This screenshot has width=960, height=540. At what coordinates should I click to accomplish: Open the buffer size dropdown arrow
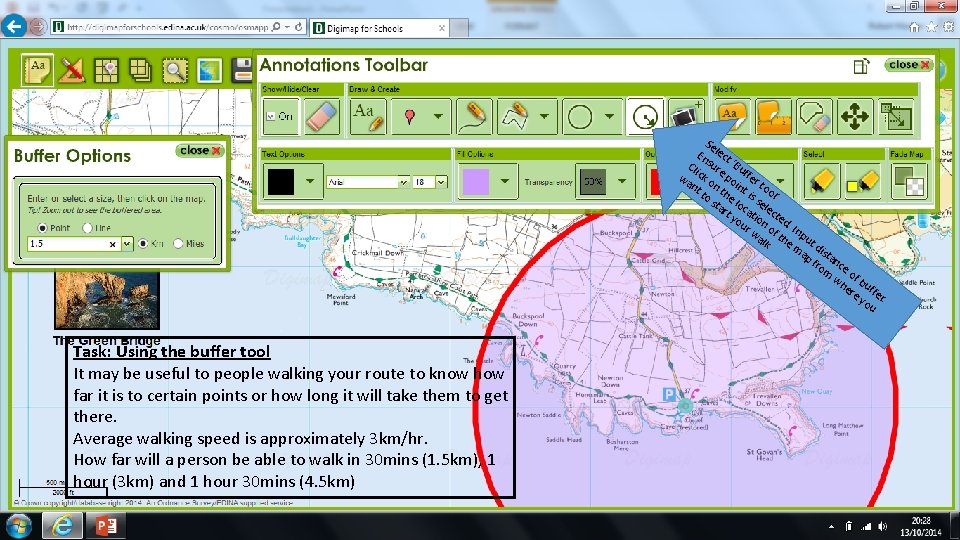pos(127,244)
